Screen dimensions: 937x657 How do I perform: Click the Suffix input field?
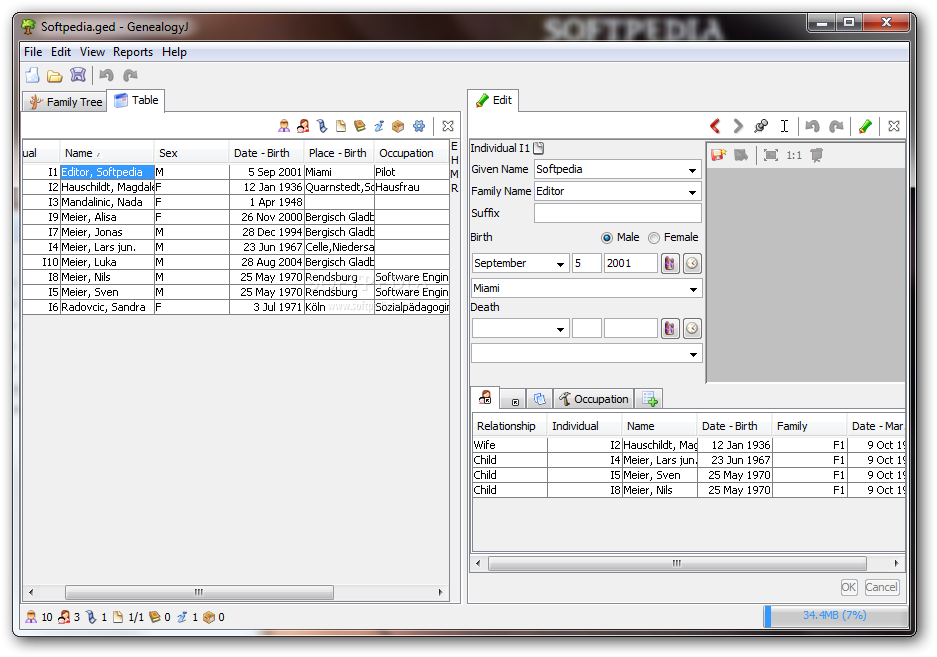(617, 213)
